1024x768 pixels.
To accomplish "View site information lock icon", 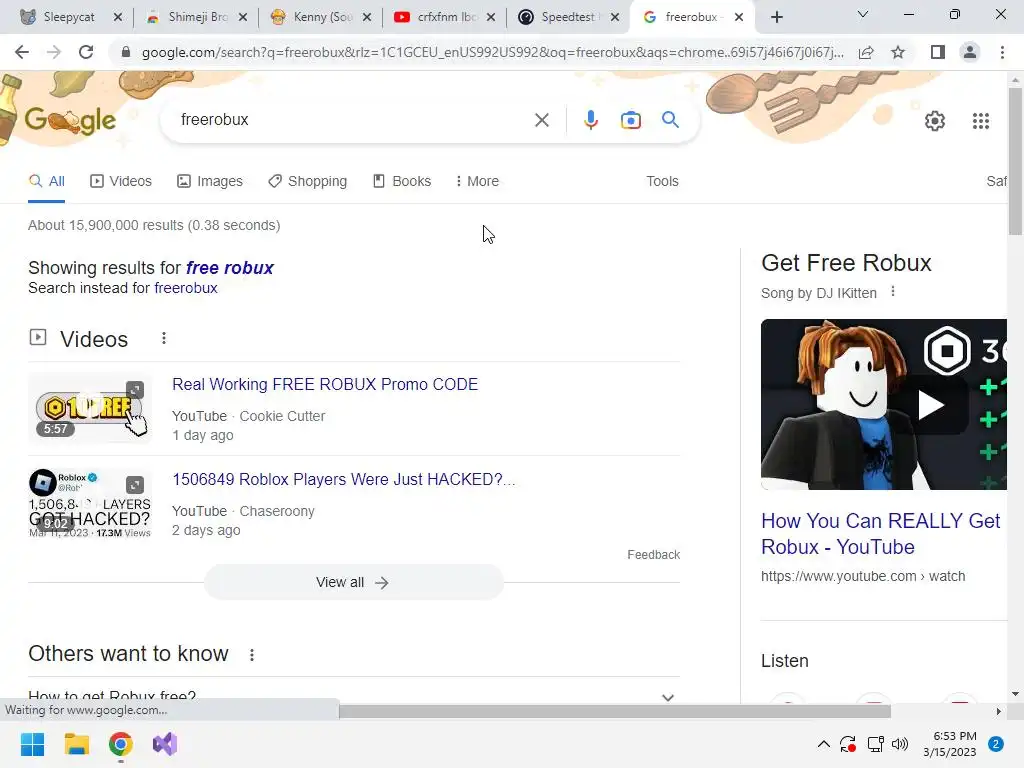I will pyautogui.click(x=126, y=52).
